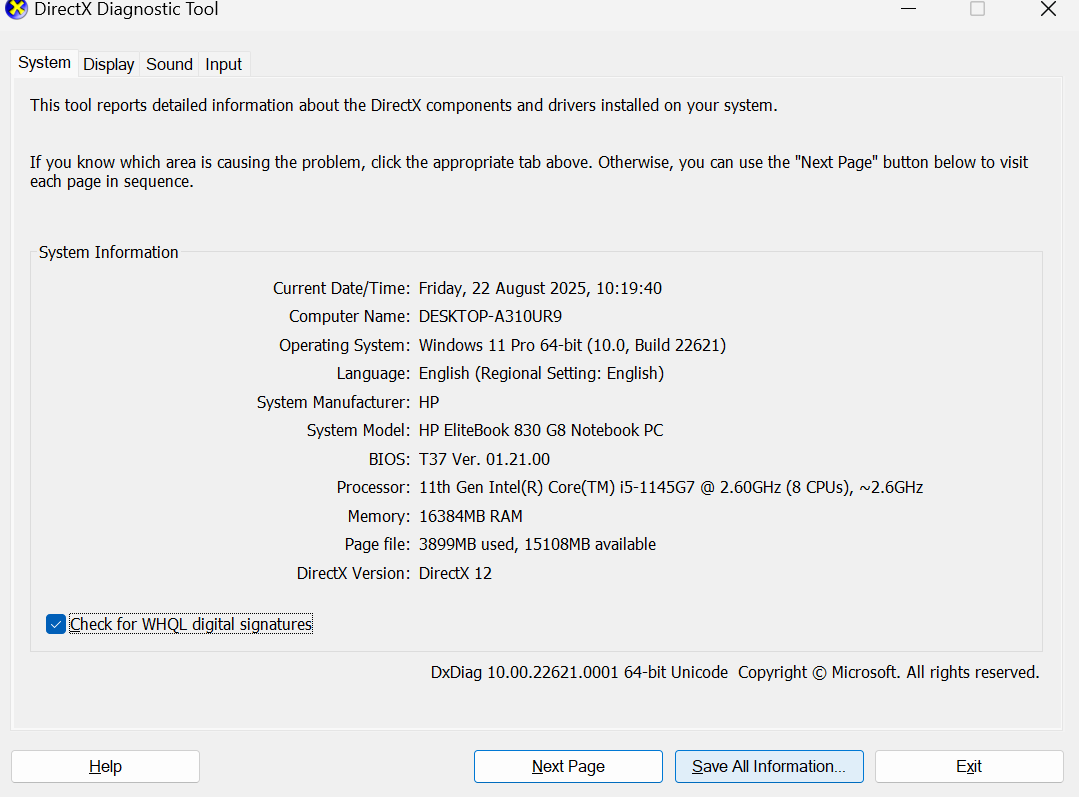Minimize the DirectX Diagnostic Tool window
Image resolution: width=1079 pixels, height=797 pixels.
coord(908,9)
